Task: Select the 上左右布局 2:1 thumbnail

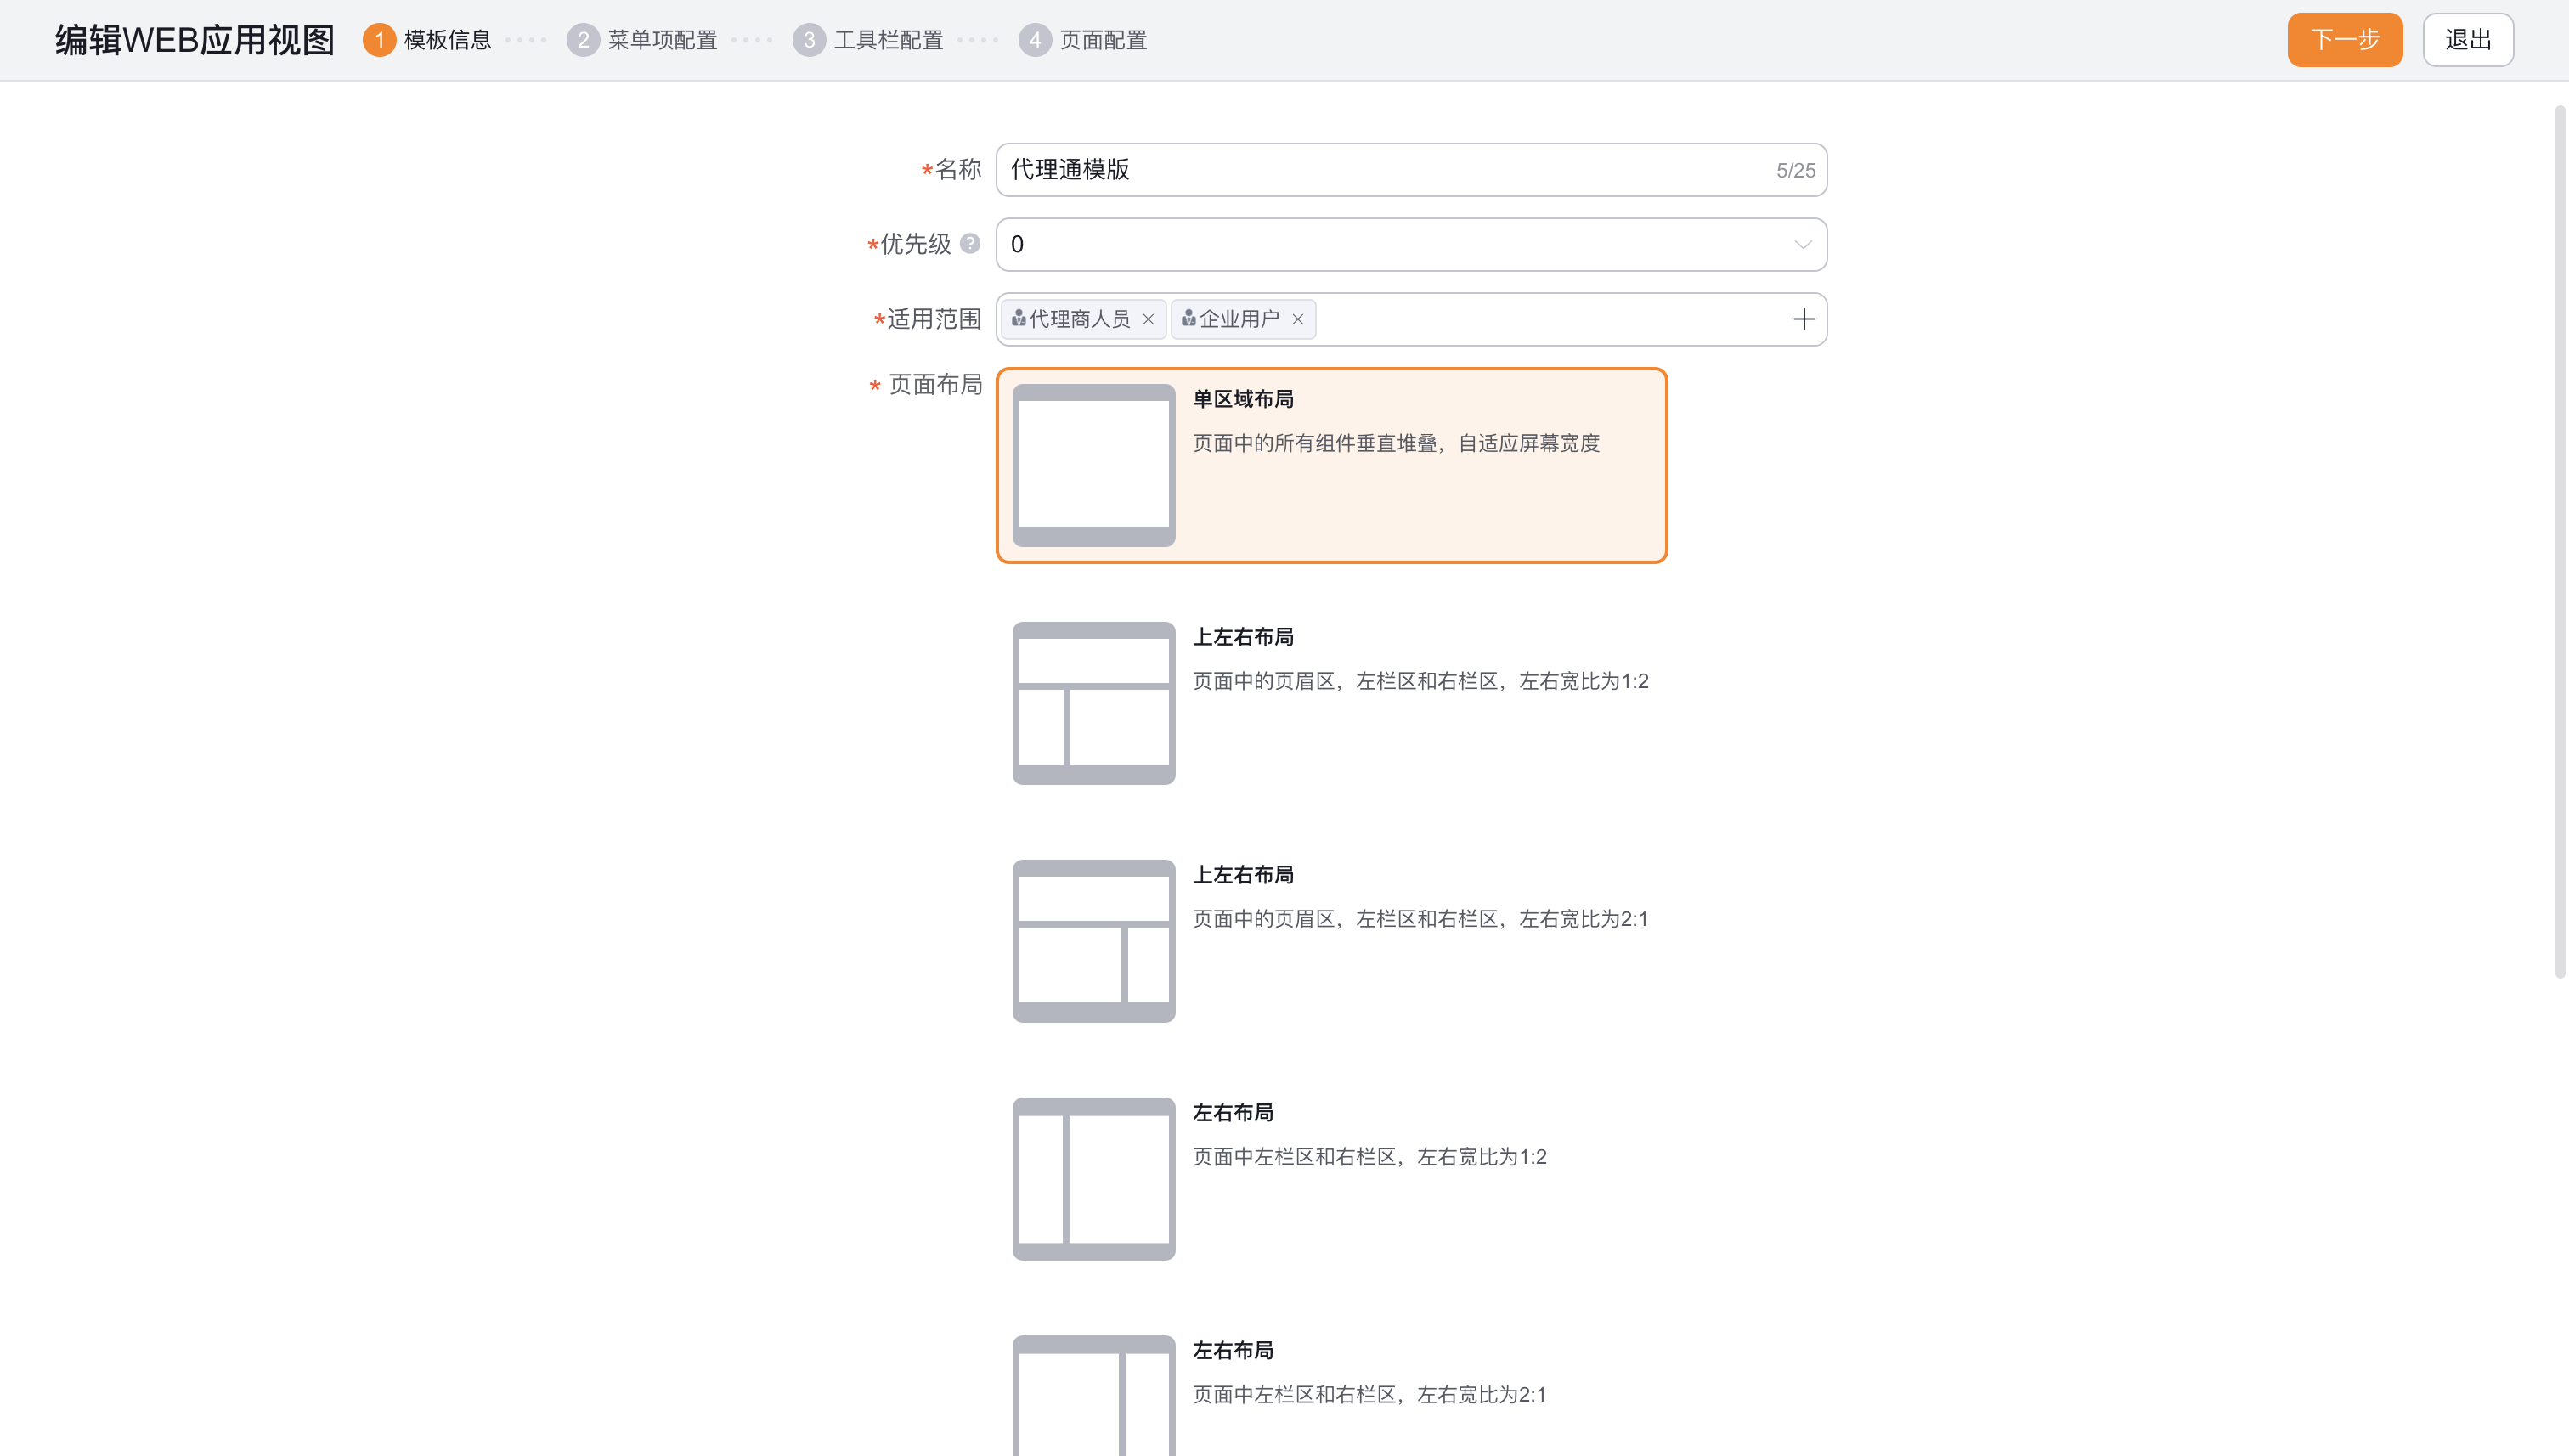Action: click(1093, 941)
